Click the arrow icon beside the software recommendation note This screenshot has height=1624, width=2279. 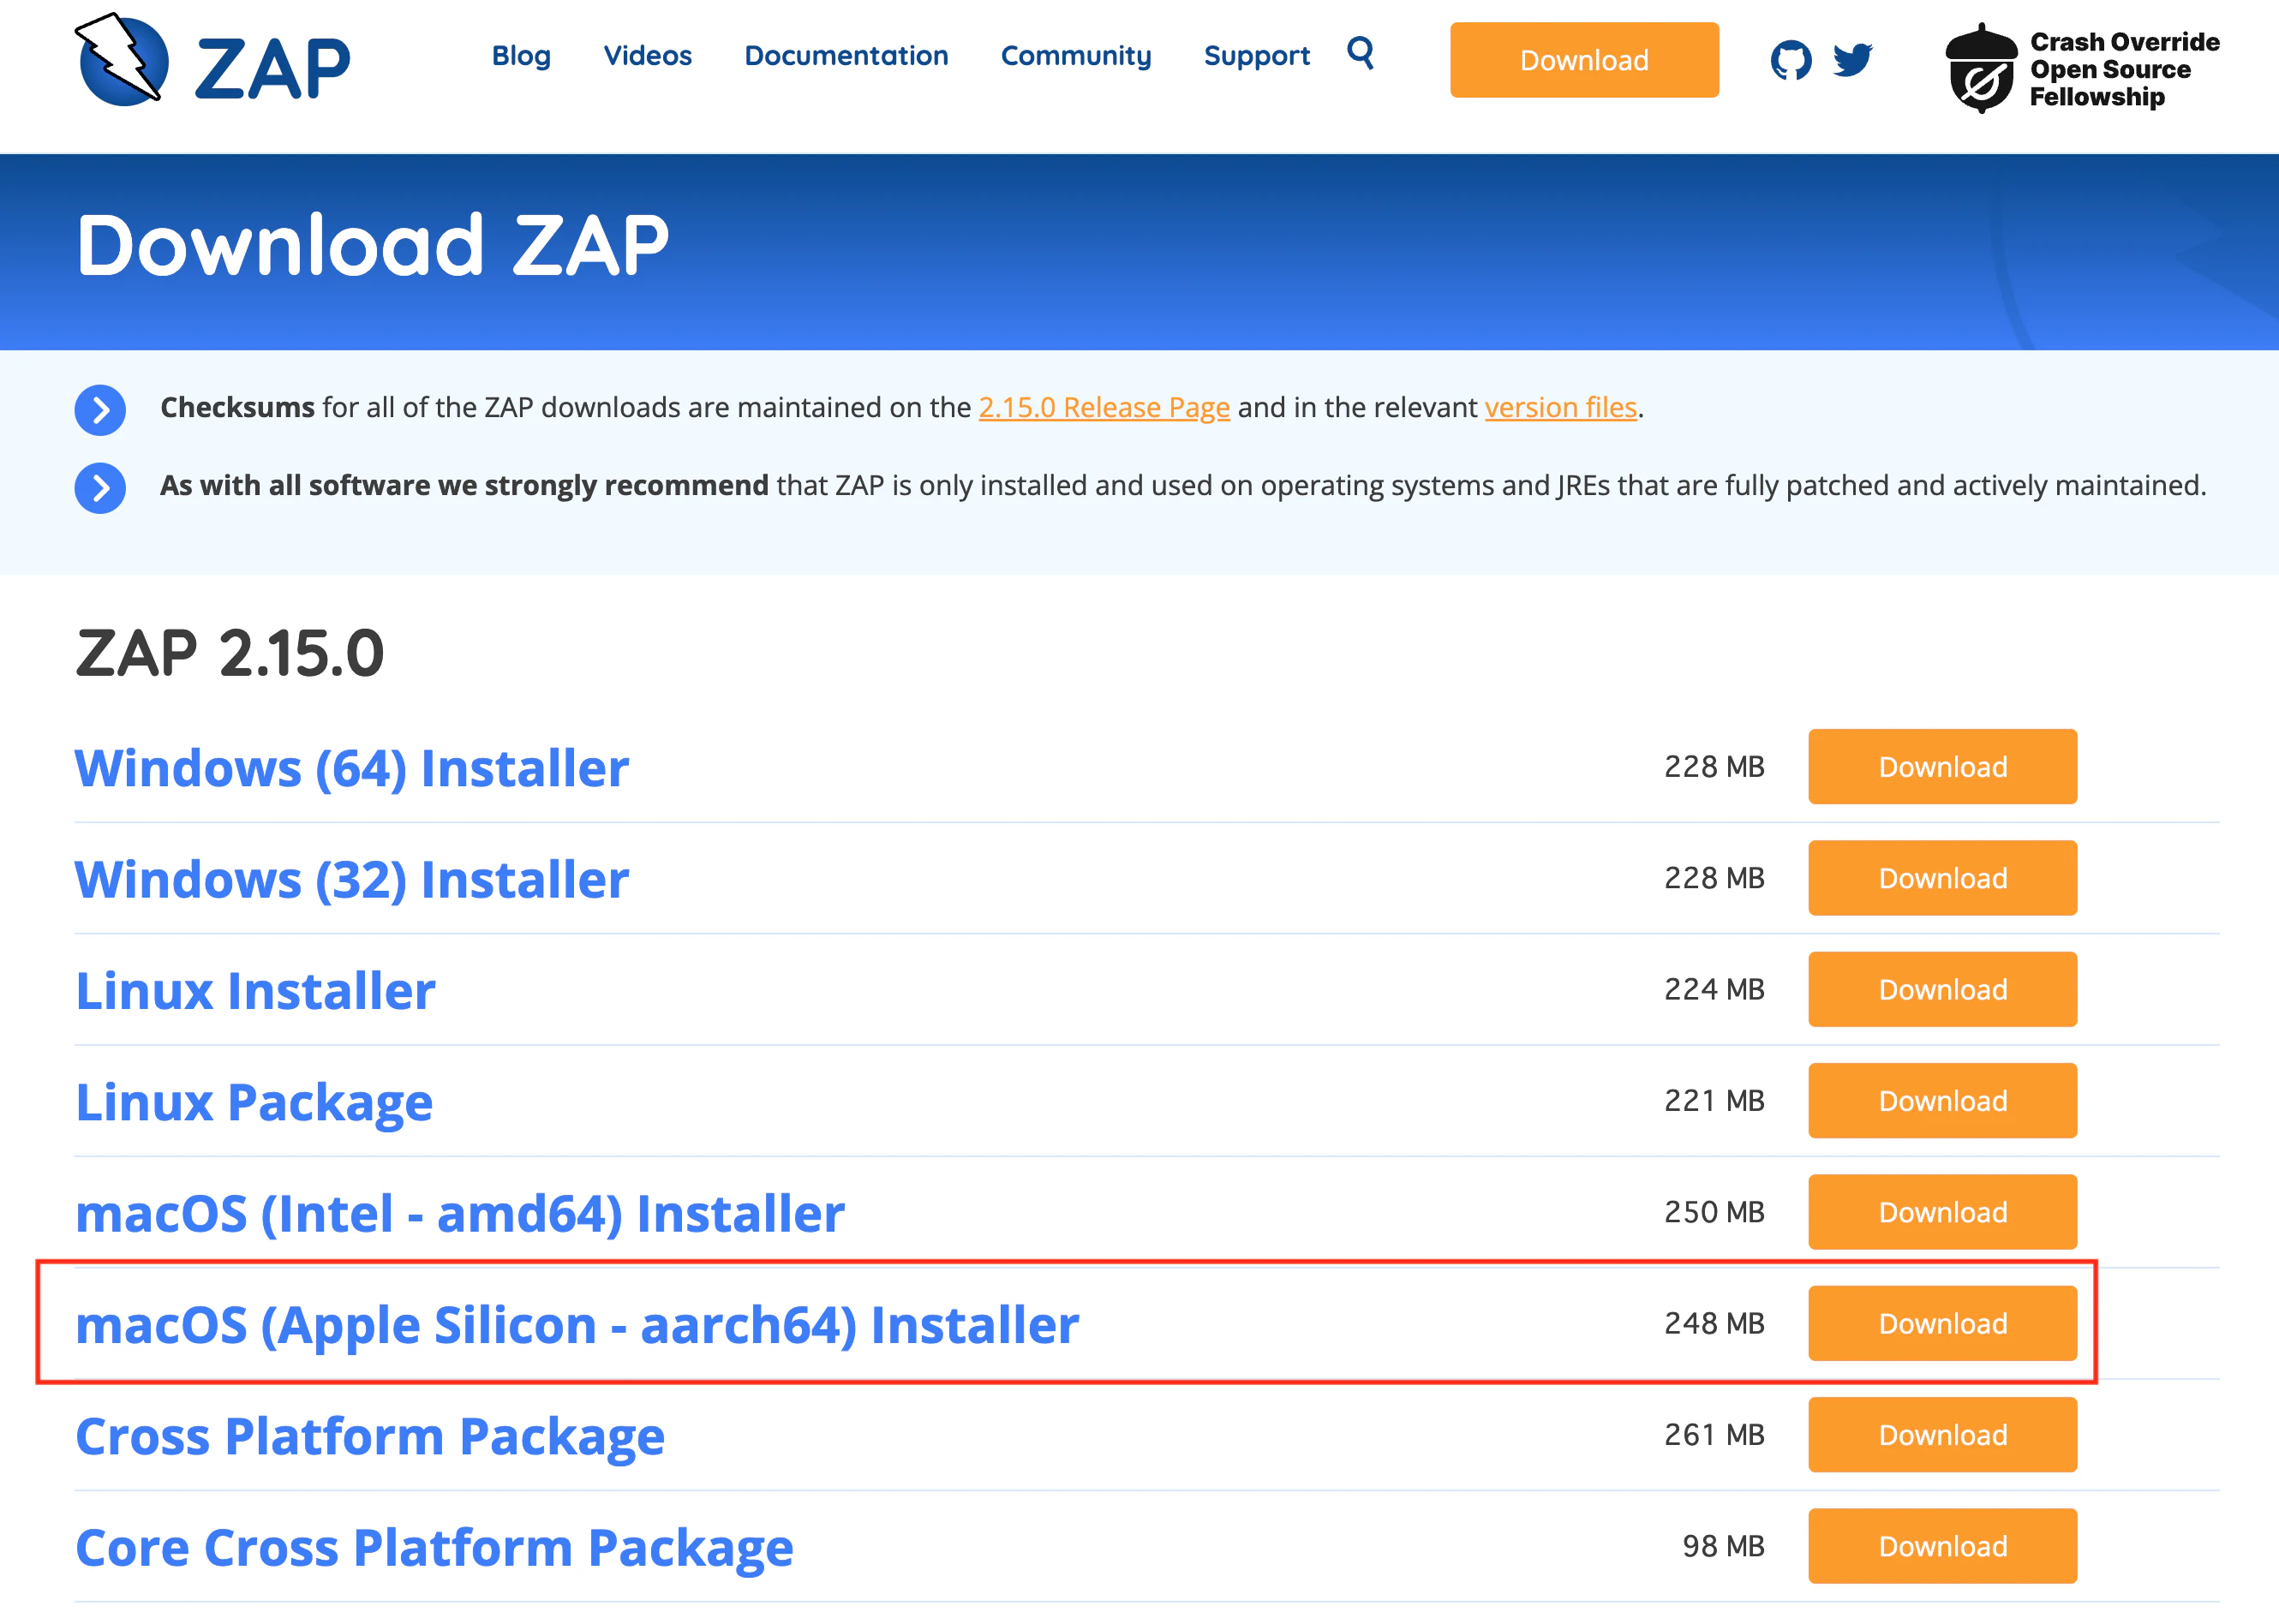point(99,488)
